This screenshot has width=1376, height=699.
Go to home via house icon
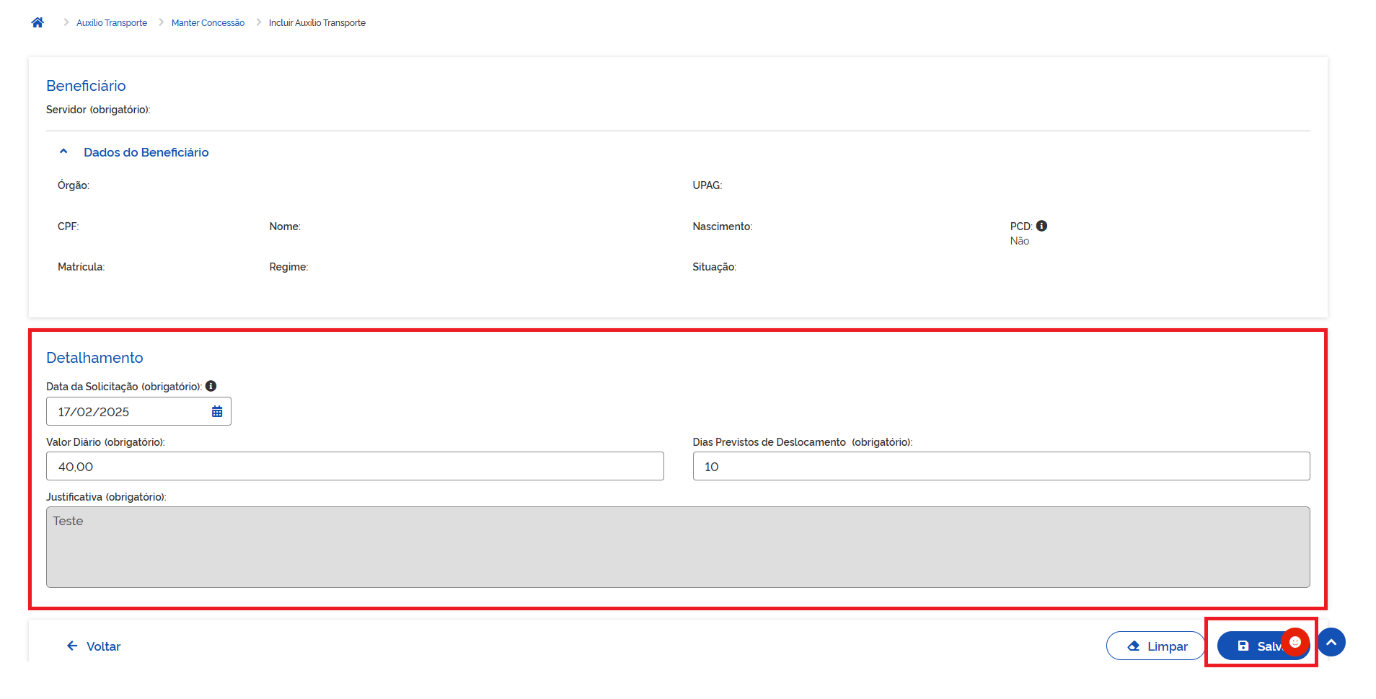38,22
